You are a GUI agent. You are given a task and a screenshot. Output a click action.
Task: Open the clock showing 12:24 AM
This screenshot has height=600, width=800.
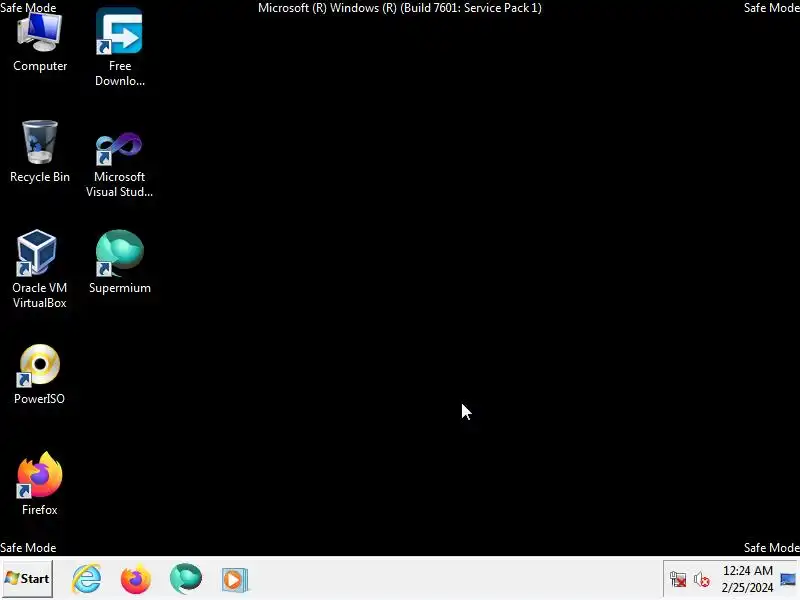747,571
